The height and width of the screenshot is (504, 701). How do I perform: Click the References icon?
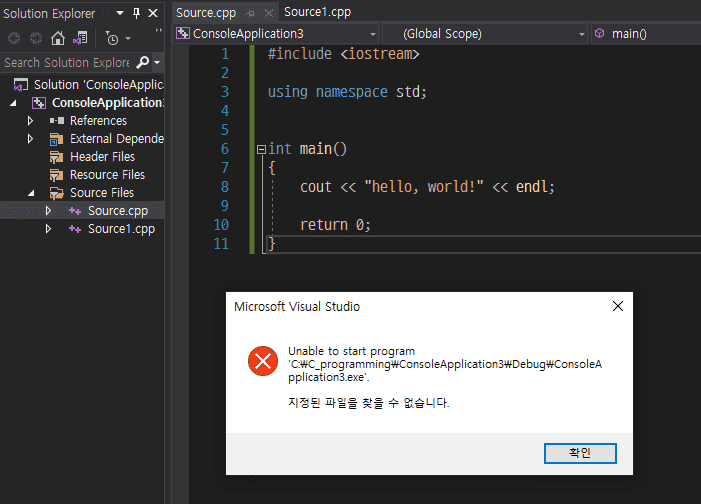(x=57, y=121)
